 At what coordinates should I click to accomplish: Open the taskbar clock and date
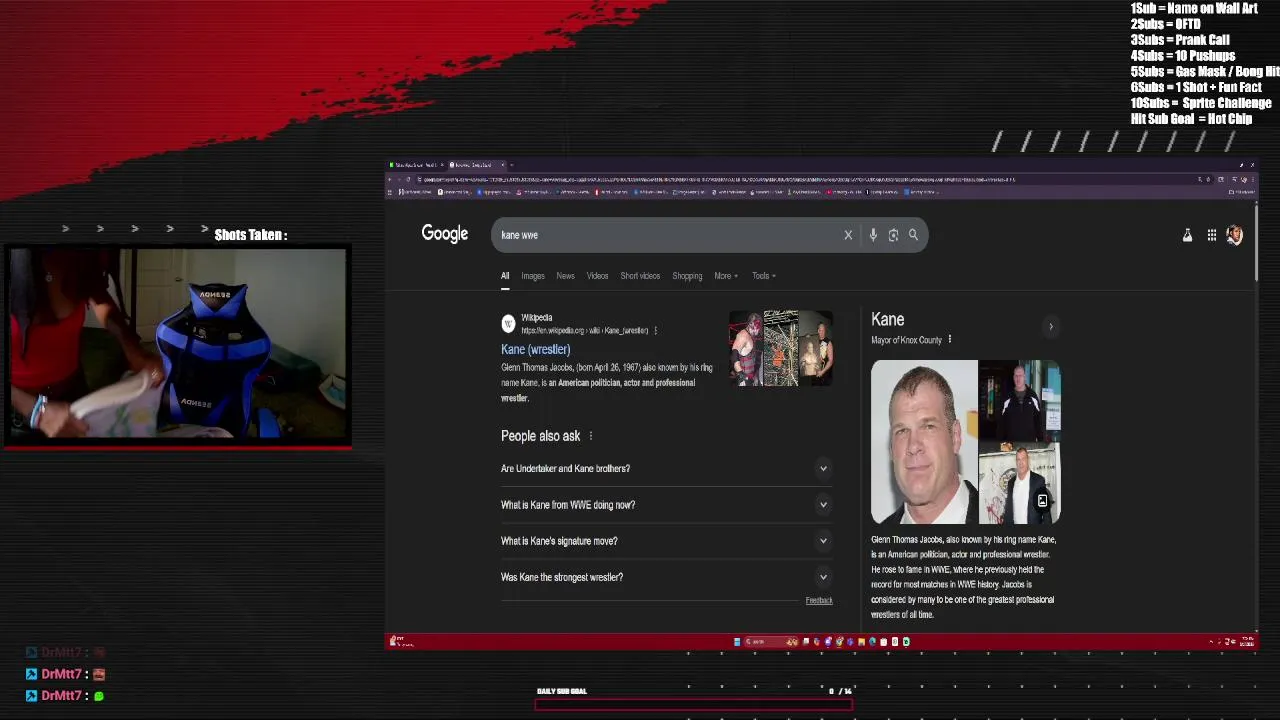[1247, 642]
